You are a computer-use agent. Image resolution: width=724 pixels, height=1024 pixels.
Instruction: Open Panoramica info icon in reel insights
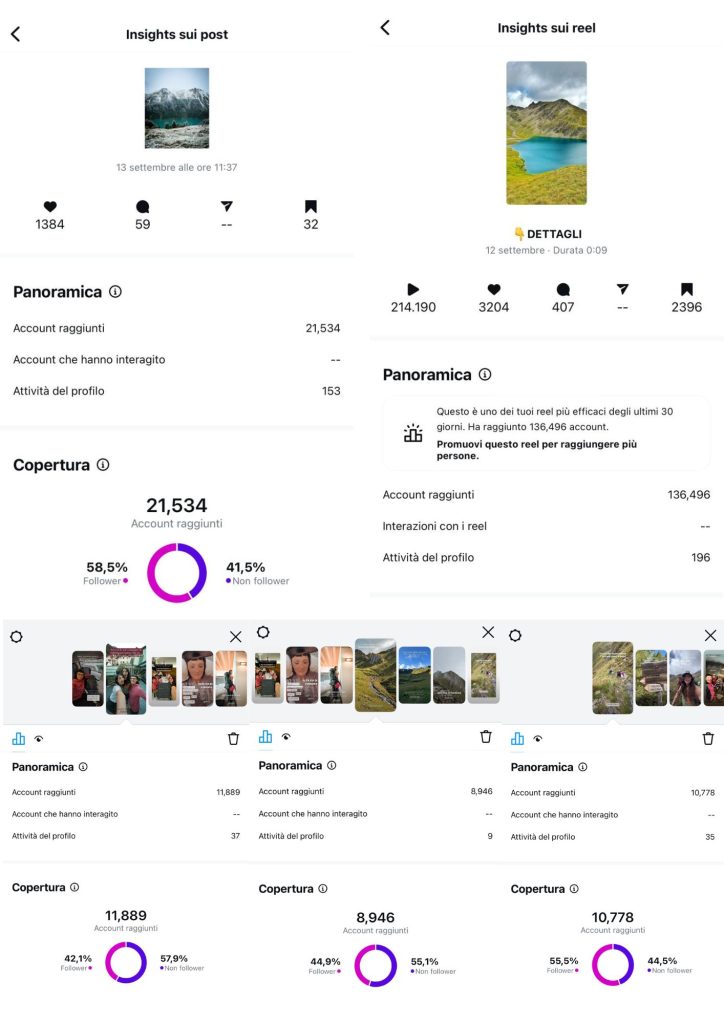[x=485, y=375]
